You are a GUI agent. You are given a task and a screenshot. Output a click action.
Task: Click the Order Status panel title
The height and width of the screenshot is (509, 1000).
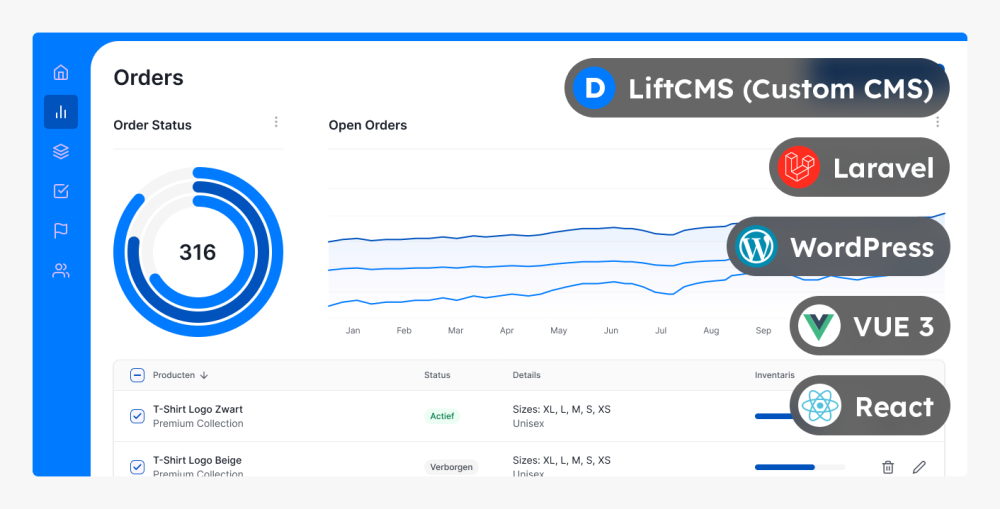pyautogui.click(x=152, y=125)
